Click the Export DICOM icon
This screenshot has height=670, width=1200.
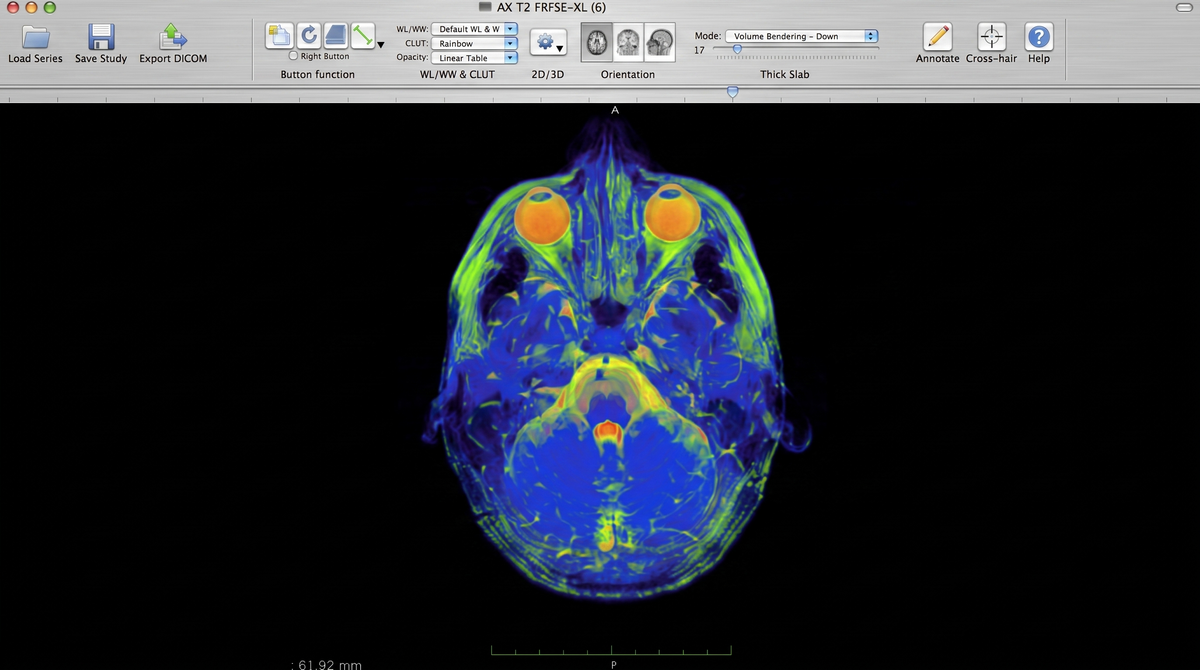pyautogui.click(x=173, y=37)
